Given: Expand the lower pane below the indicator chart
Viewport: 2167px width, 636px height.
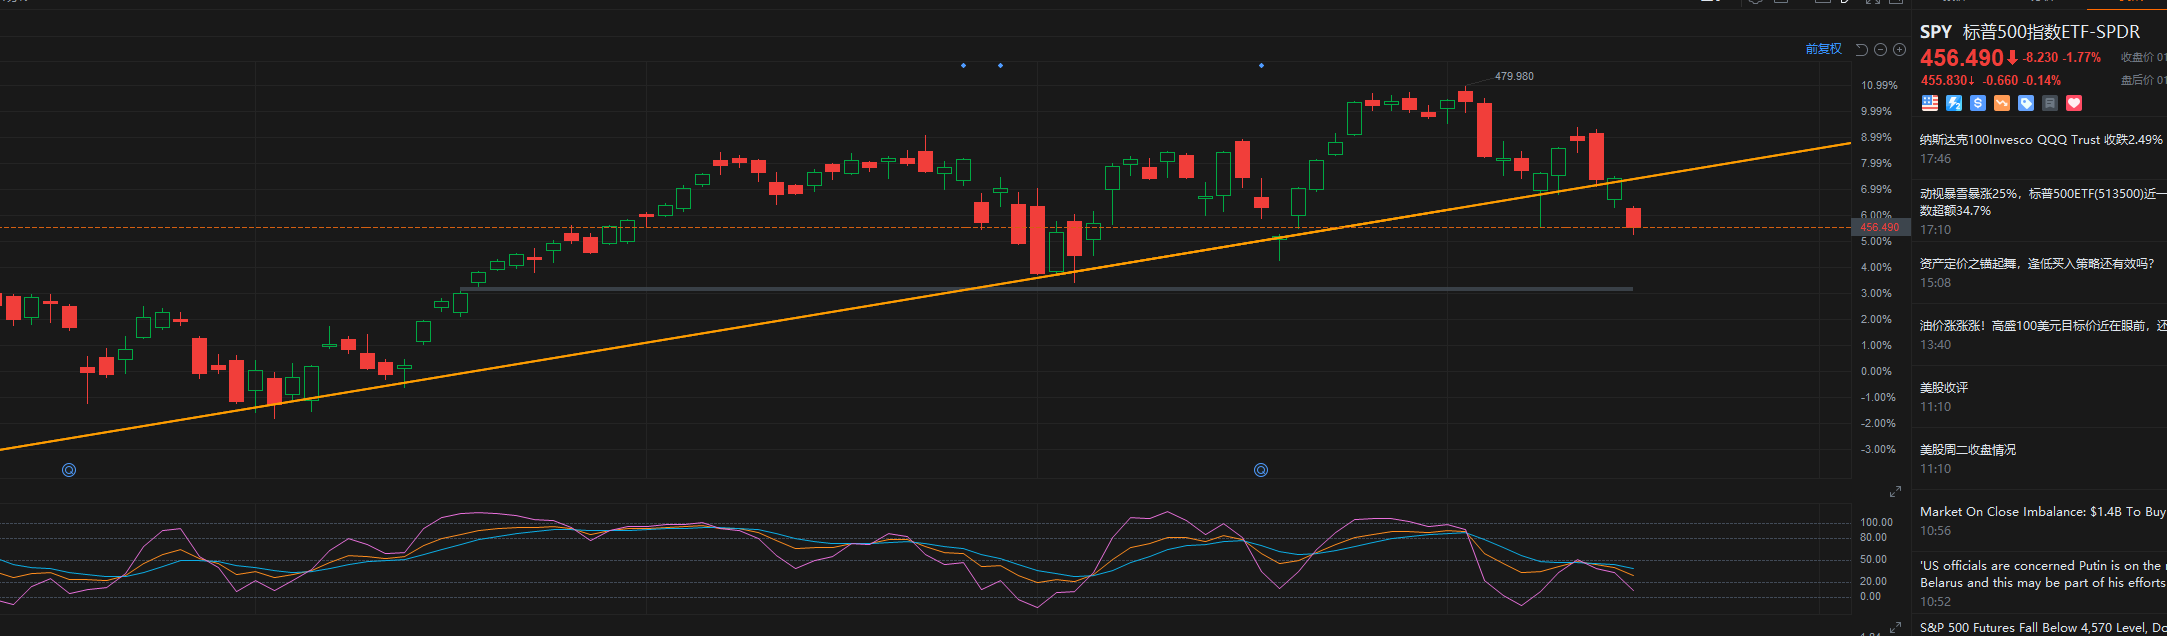Looking at the screenshot, I should point(1895,627).
